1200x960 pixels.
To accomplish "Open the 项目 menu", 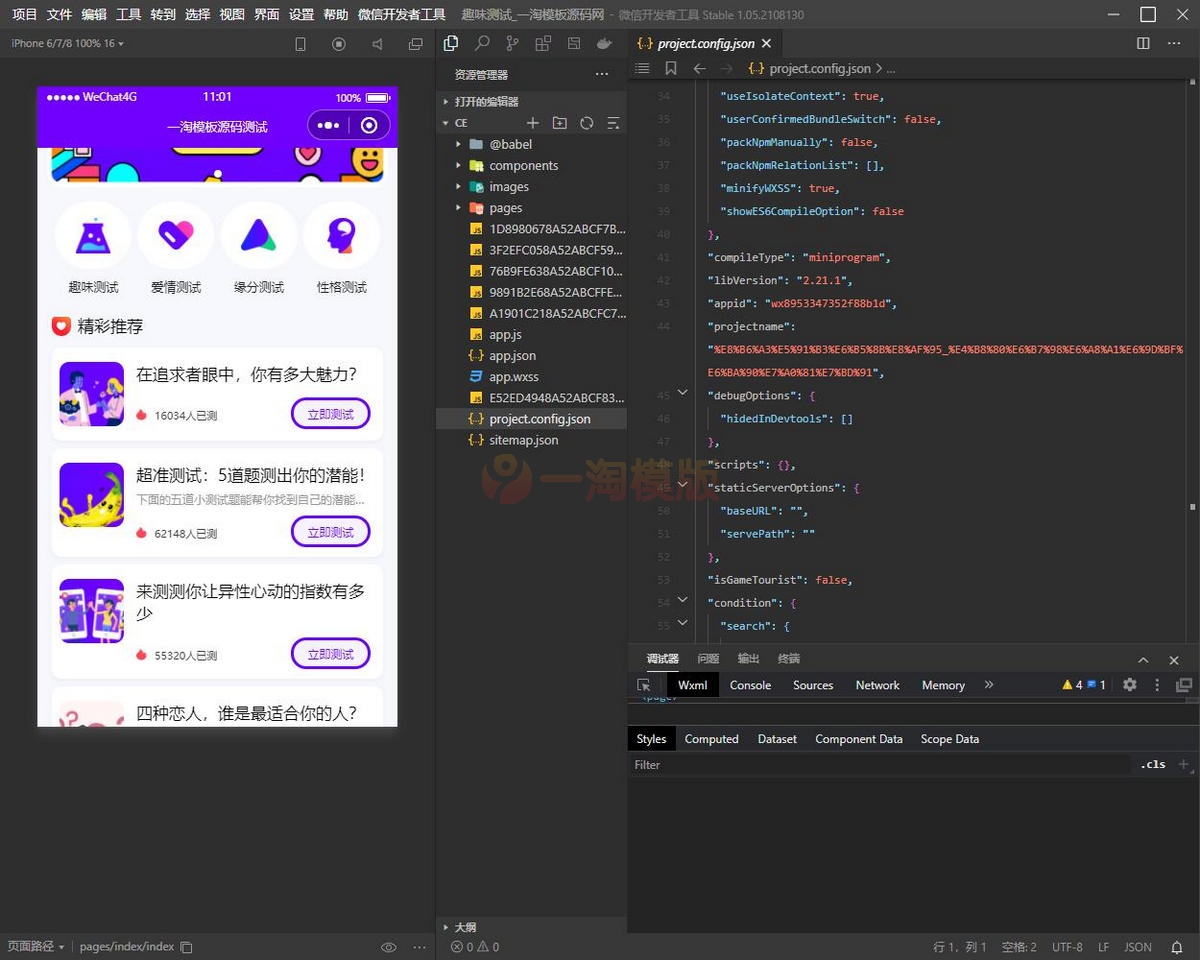I will [24, 15].
